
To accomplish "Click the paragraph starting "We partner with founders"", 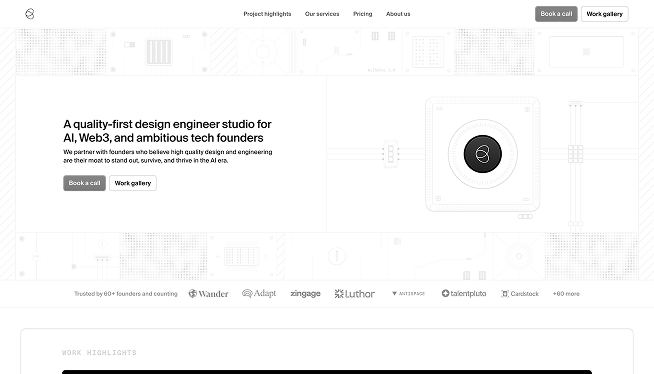I will click(x=168, y=156).
